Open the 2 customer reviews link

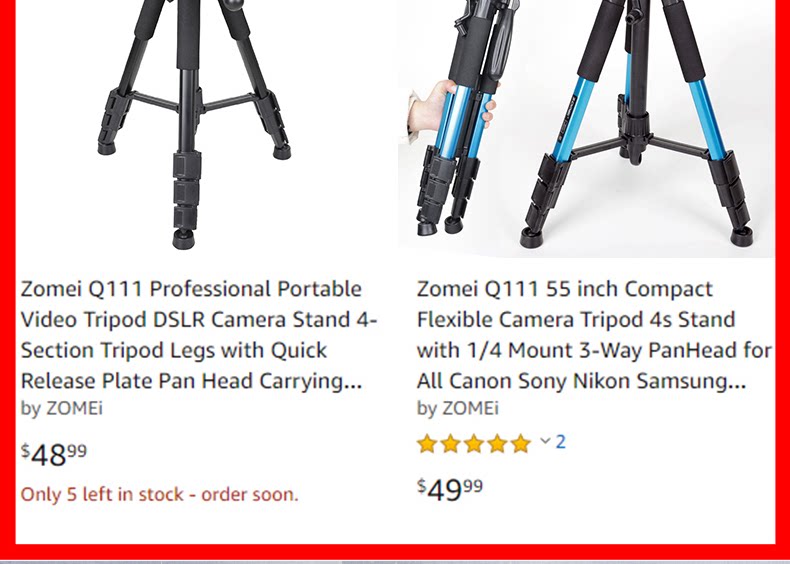(560, 442)
